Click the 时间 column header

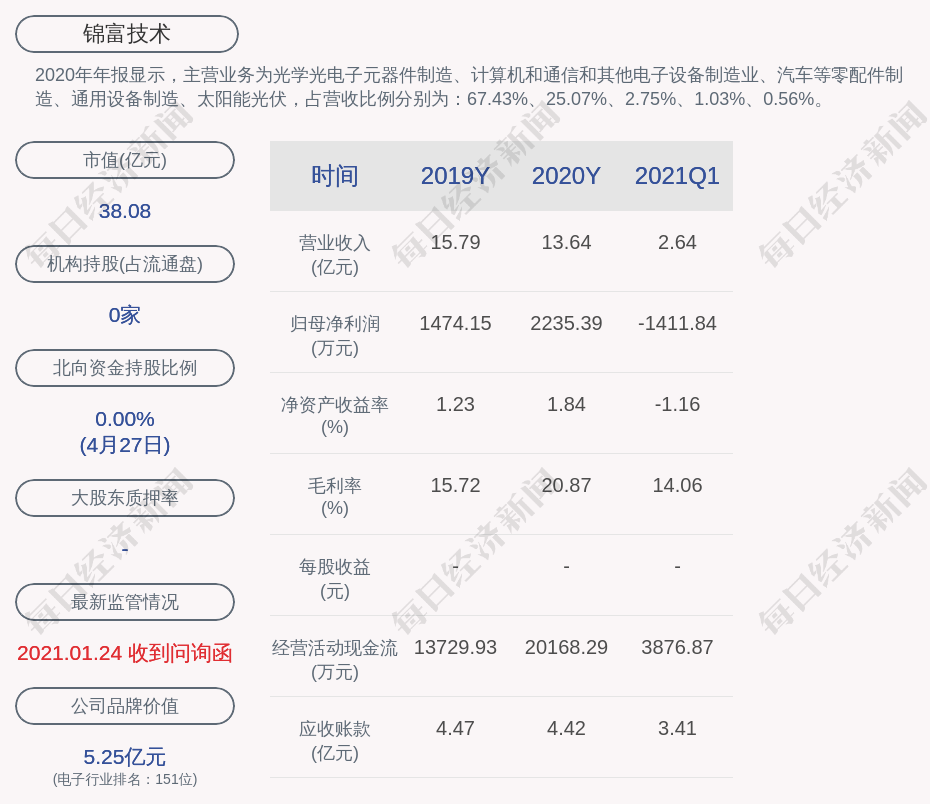335,176
